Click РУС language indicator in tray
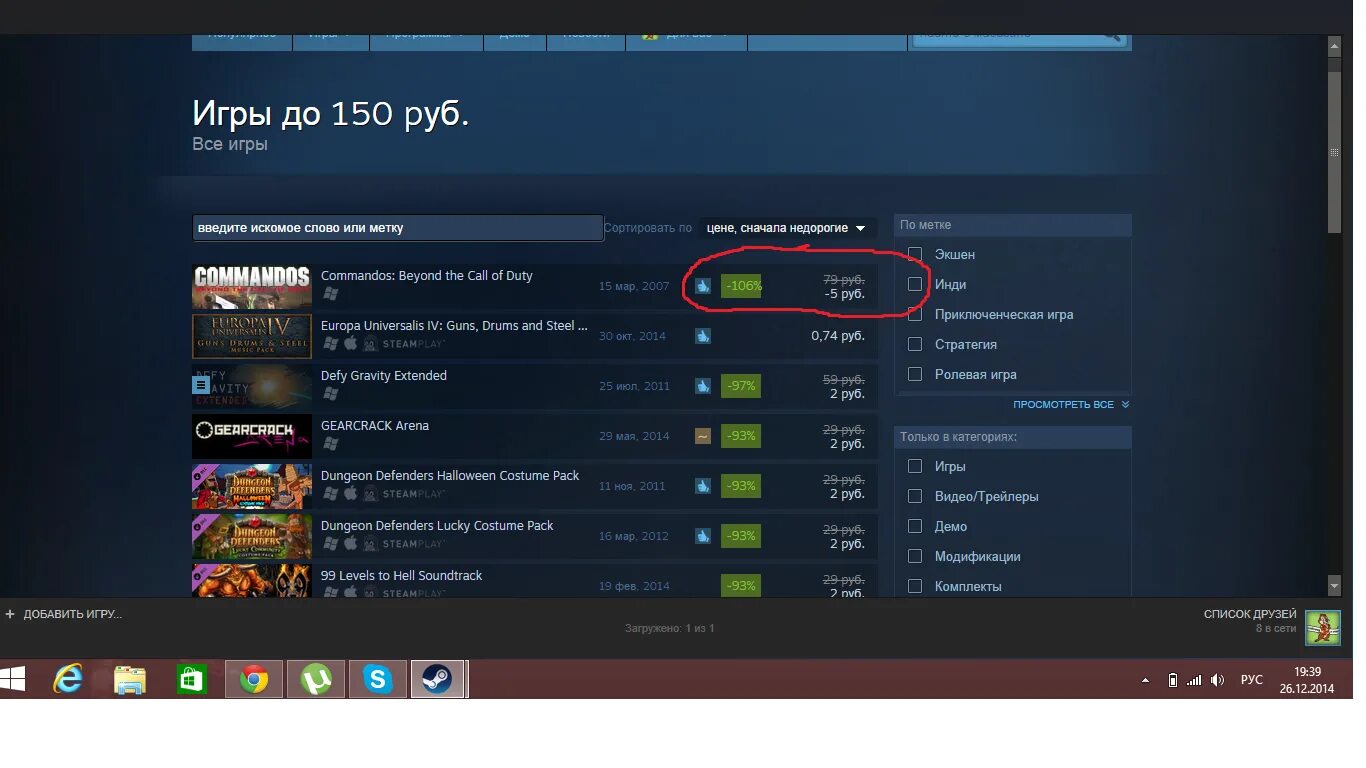This screenshot has height=768, width=1366. click(1252, 680)
